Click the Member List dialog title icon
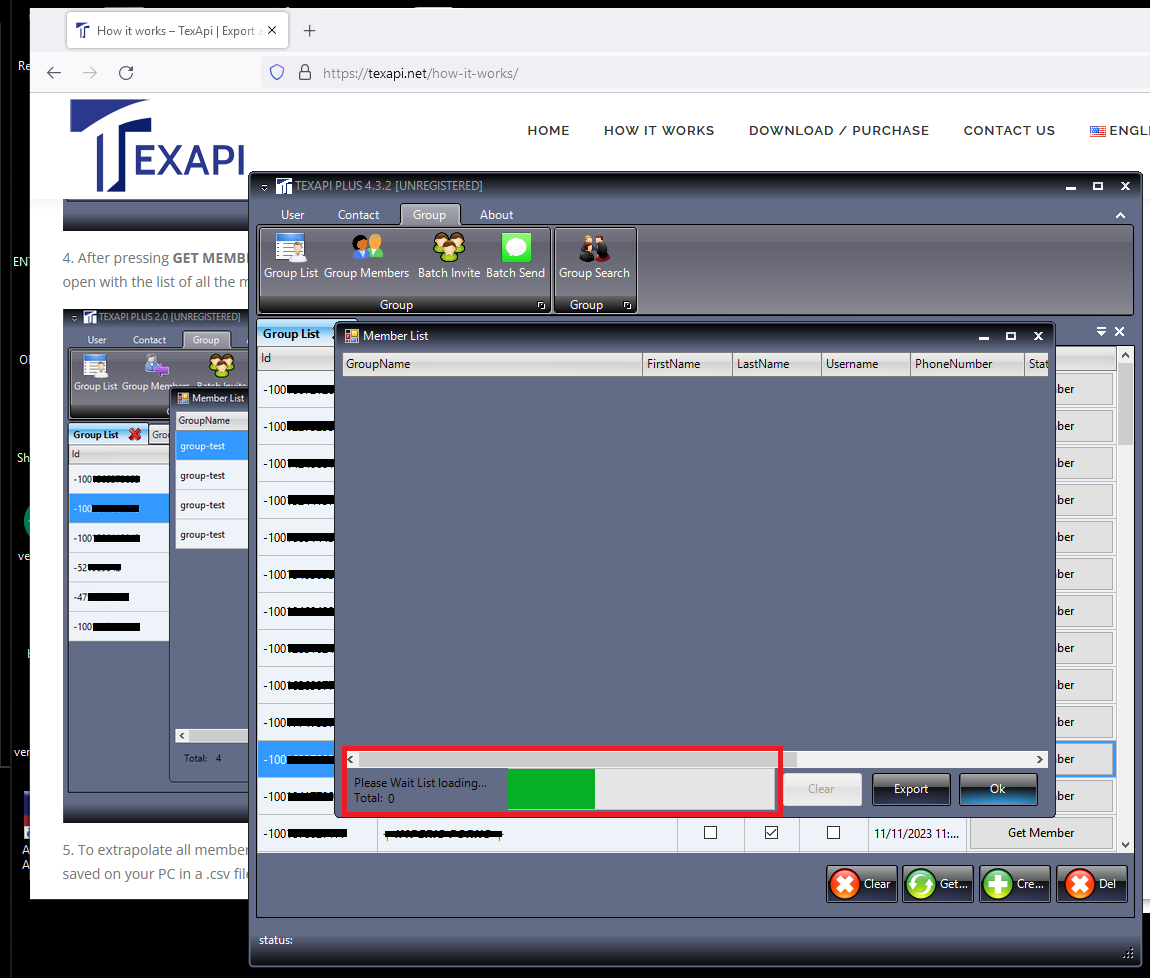 coord(351,336)
